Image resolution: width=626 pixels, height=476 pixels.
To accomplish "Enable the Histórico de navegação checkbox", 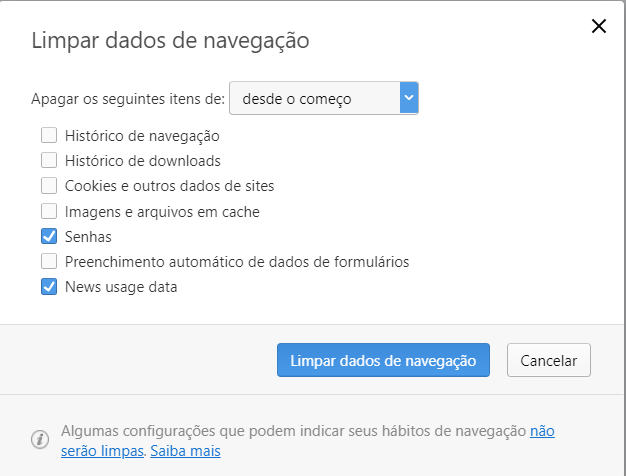I will pyautogui.click(x=49, y=135).
